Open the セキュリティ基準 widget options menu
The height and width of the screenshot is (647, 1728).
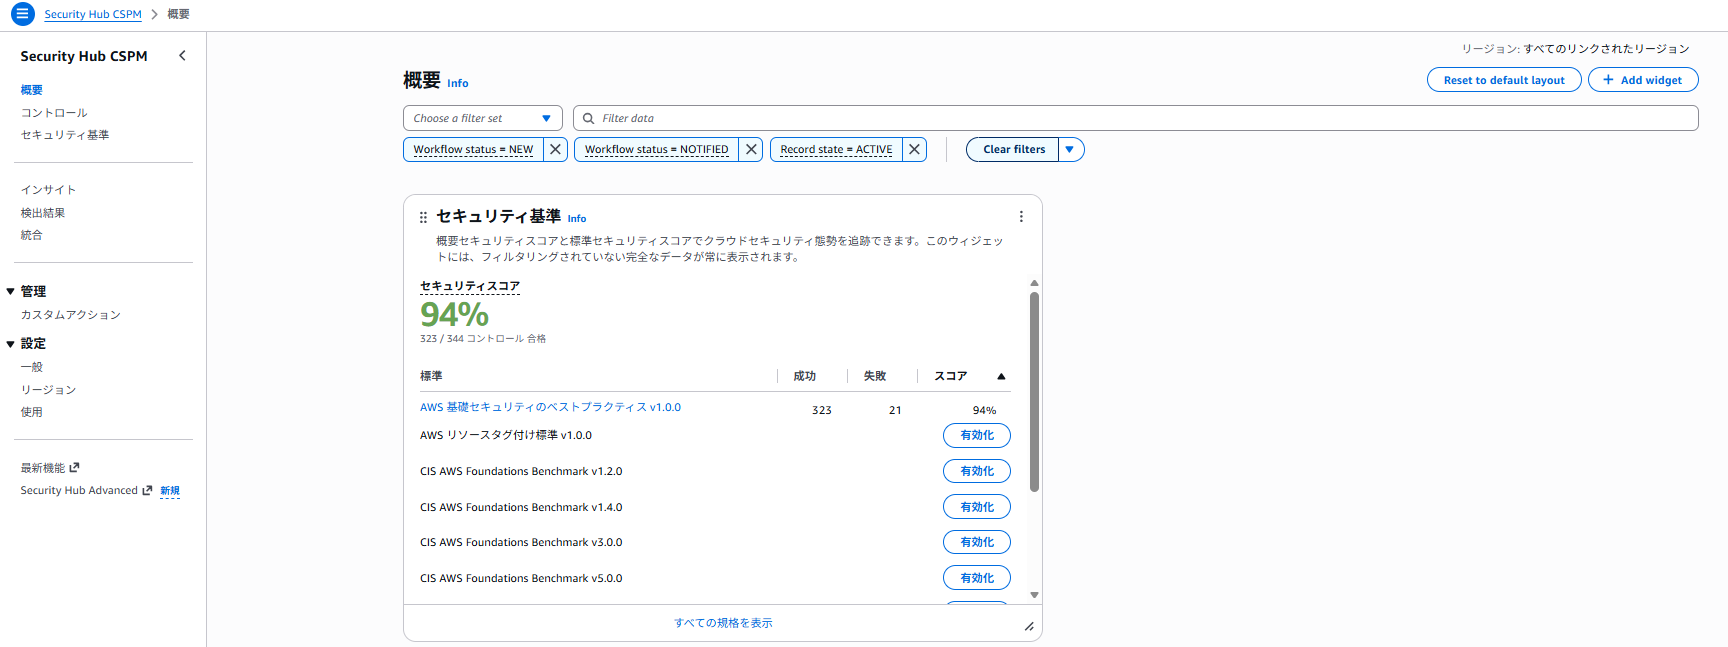pyautogui.click(x=1021, y=217)
